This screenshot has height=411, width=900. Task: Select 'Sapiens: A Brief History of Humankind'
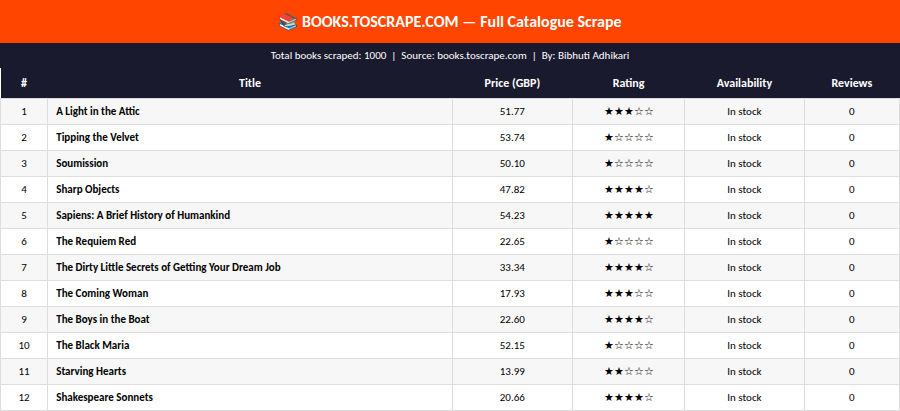pyautogui.click(x=143, y=215)
